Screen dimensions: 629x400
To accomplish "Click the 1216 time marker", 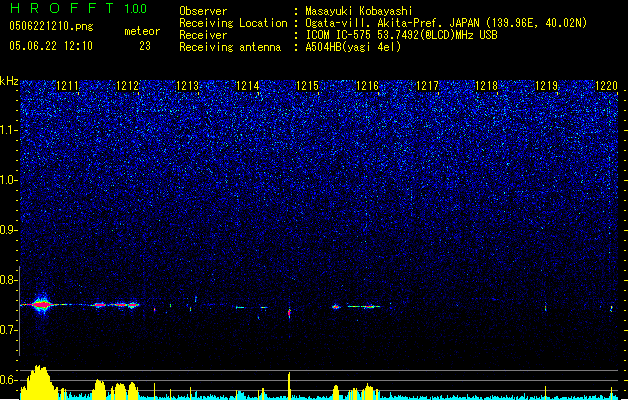I will [x=367, y=86].
